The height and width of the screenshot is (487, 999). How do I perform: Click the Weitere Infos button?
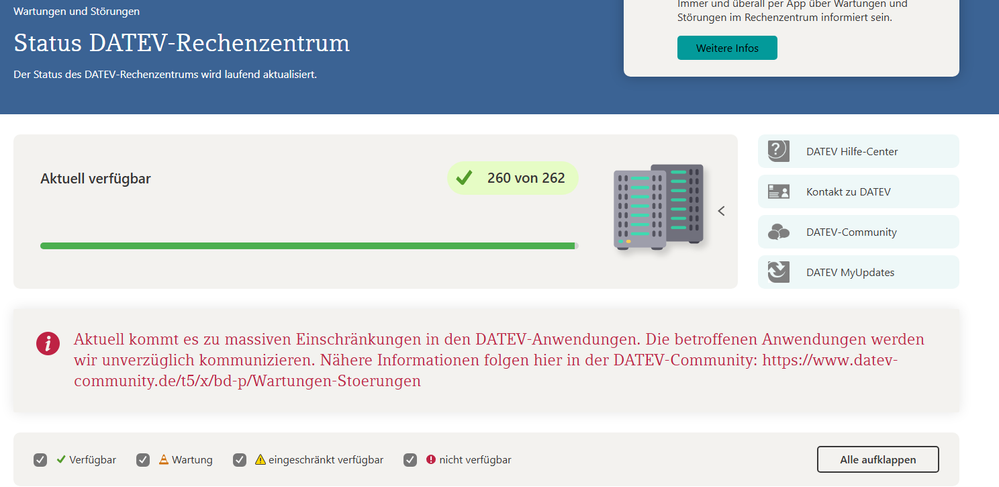coord(727,48)
